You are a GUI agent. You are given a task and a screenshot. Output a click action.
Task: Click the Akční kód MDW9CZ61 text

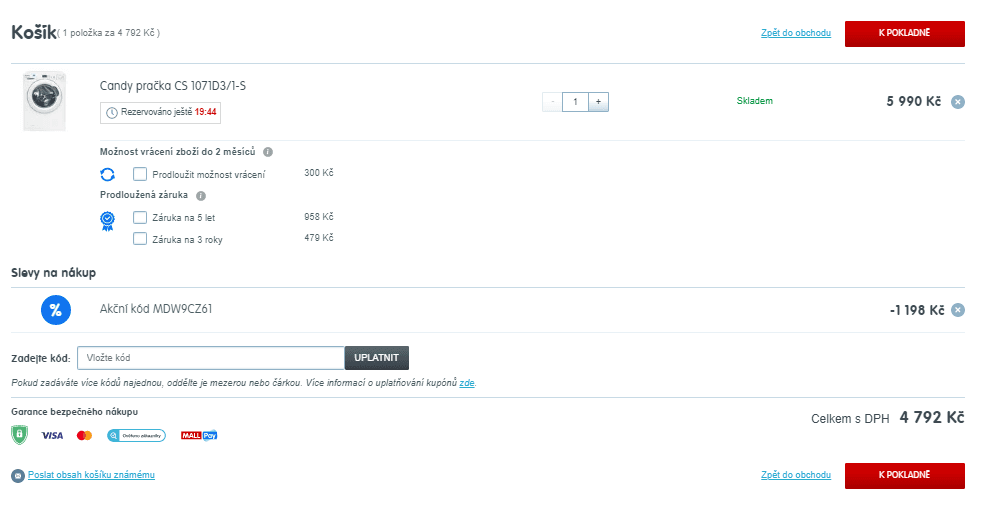156,309
